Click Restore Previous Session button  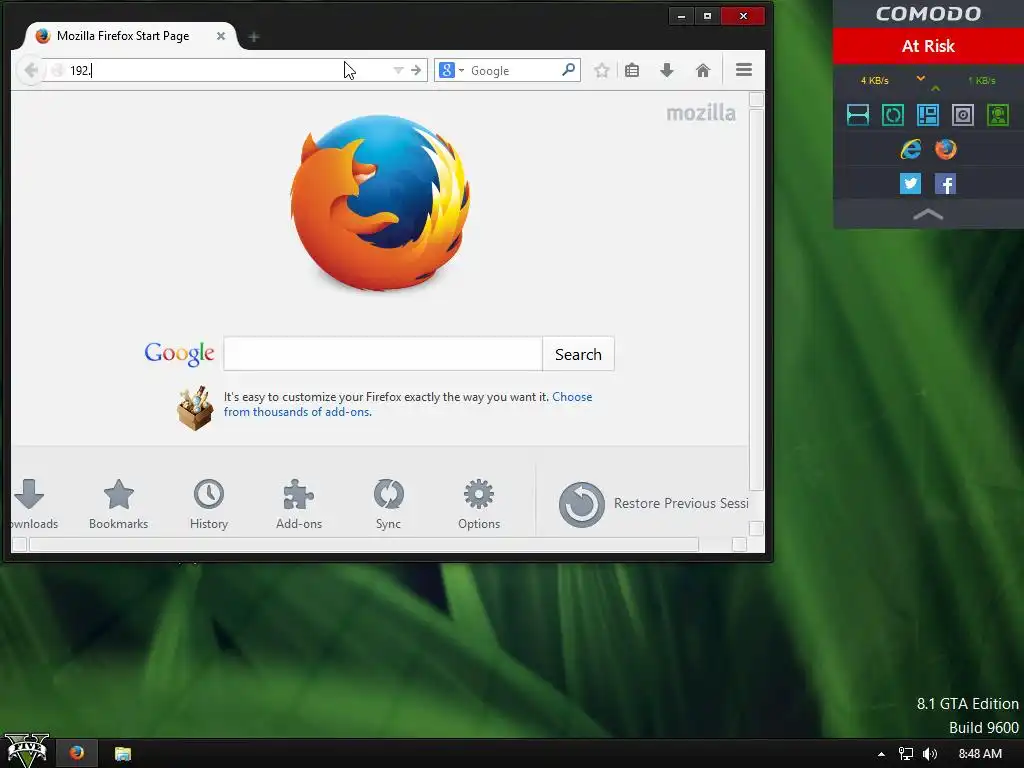click(x=653, y=504)
